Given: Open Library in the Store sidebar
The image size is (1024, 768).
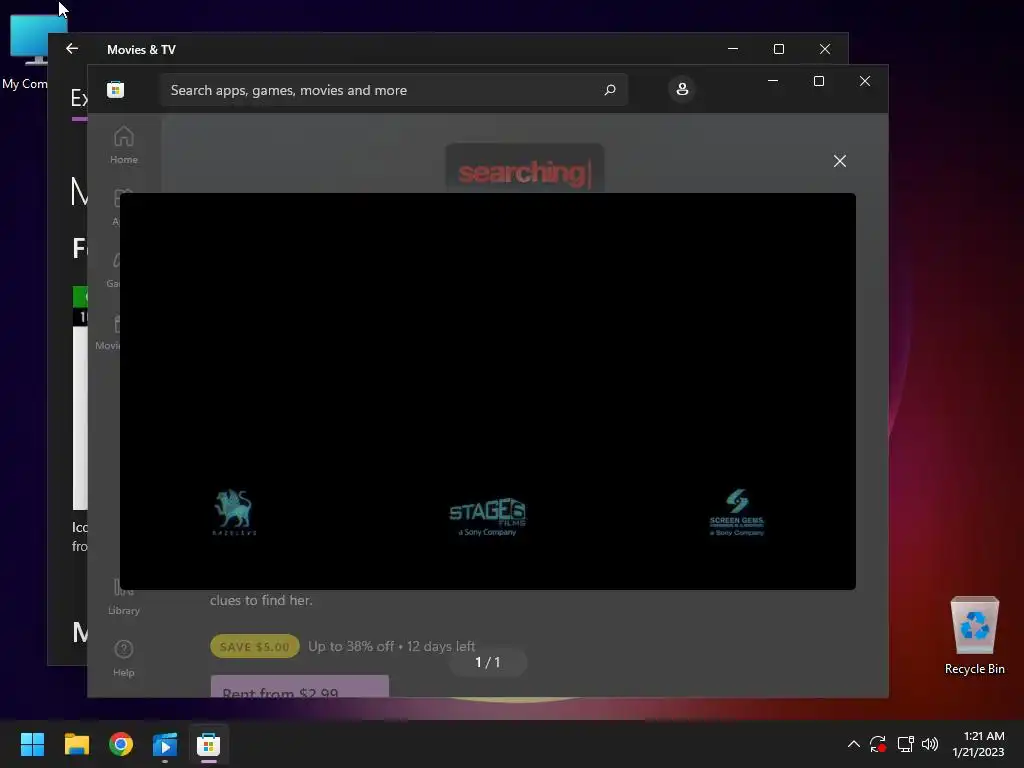Looking at the screenshot, I should [123, 596].
